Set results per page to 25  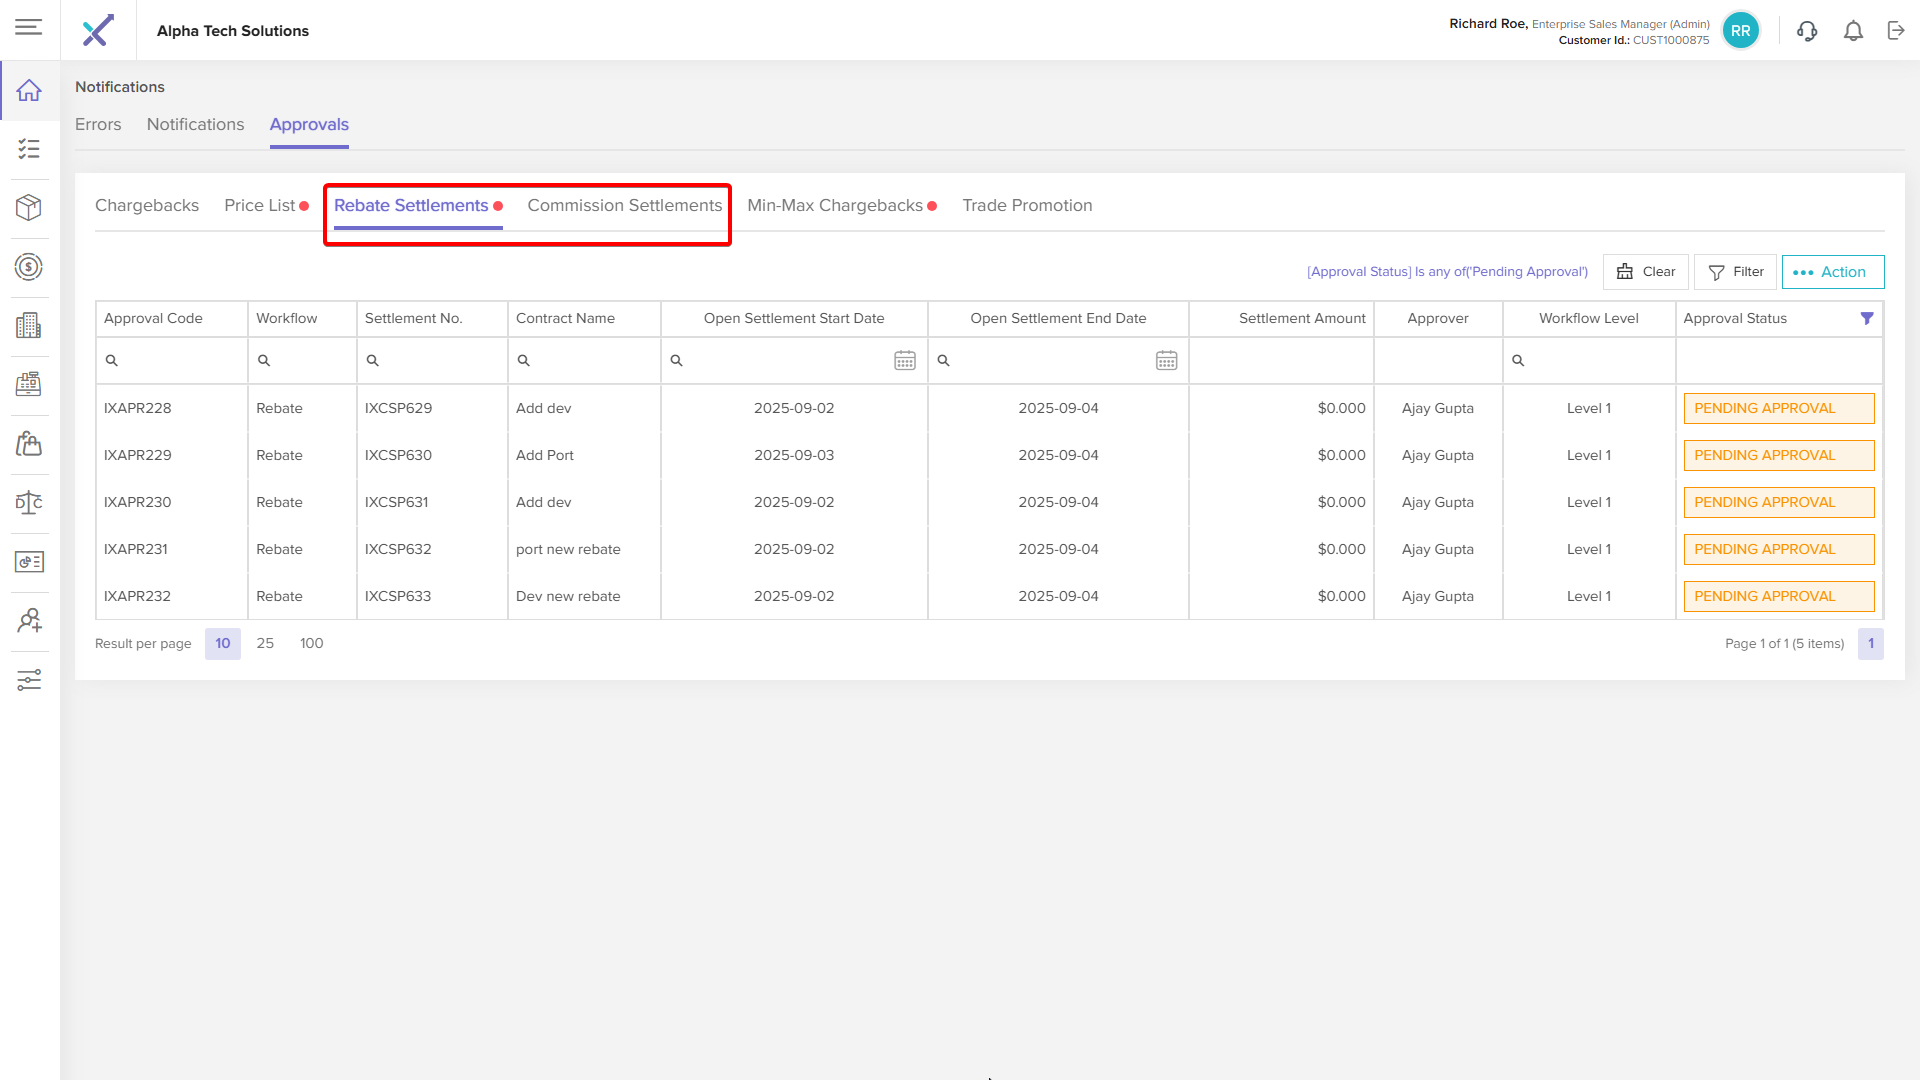click(x=265, y=643)
